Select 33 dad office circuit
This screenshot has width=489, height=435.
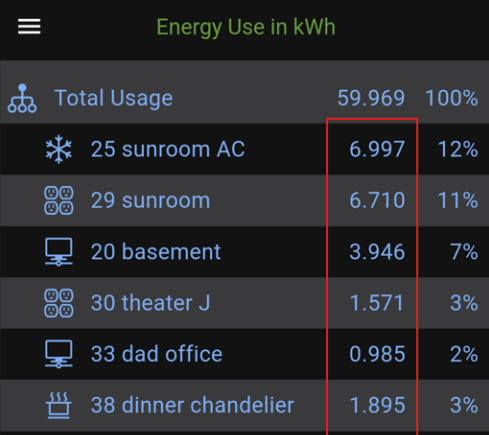click(x=244, y=354)
